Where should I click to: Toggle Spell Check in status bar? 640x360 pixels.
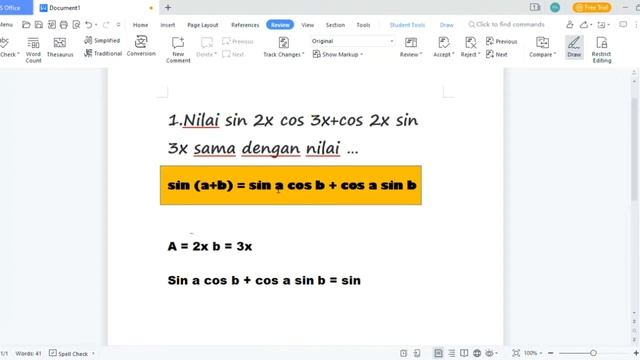click(69, 353)
